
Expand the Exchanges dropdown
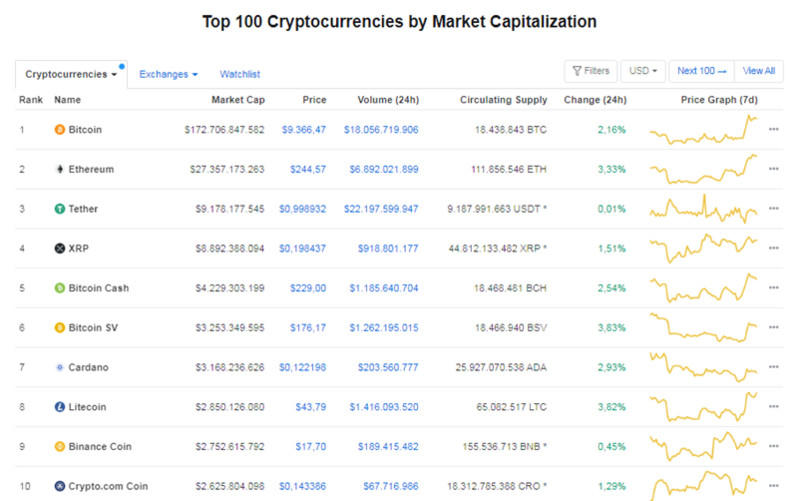[168, 74]
